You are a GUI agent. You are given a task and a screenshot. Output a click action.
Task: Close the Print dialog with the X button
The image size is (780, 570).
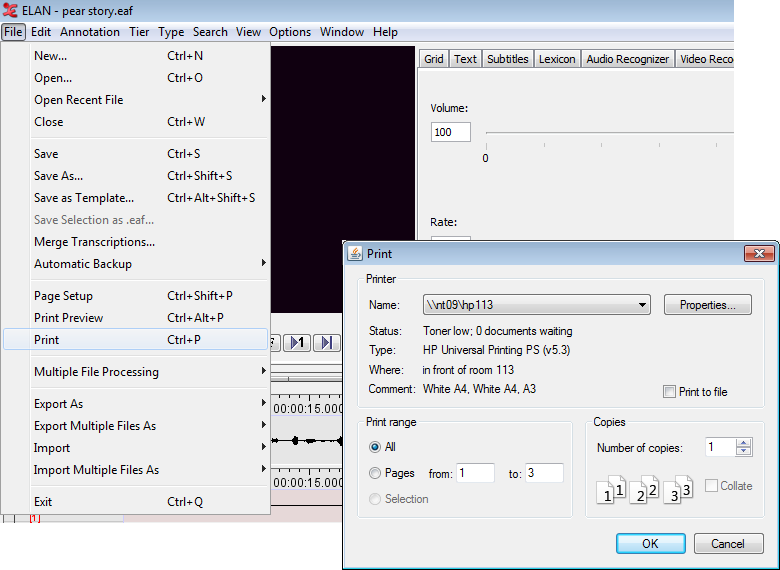click(x=759, y=254)
